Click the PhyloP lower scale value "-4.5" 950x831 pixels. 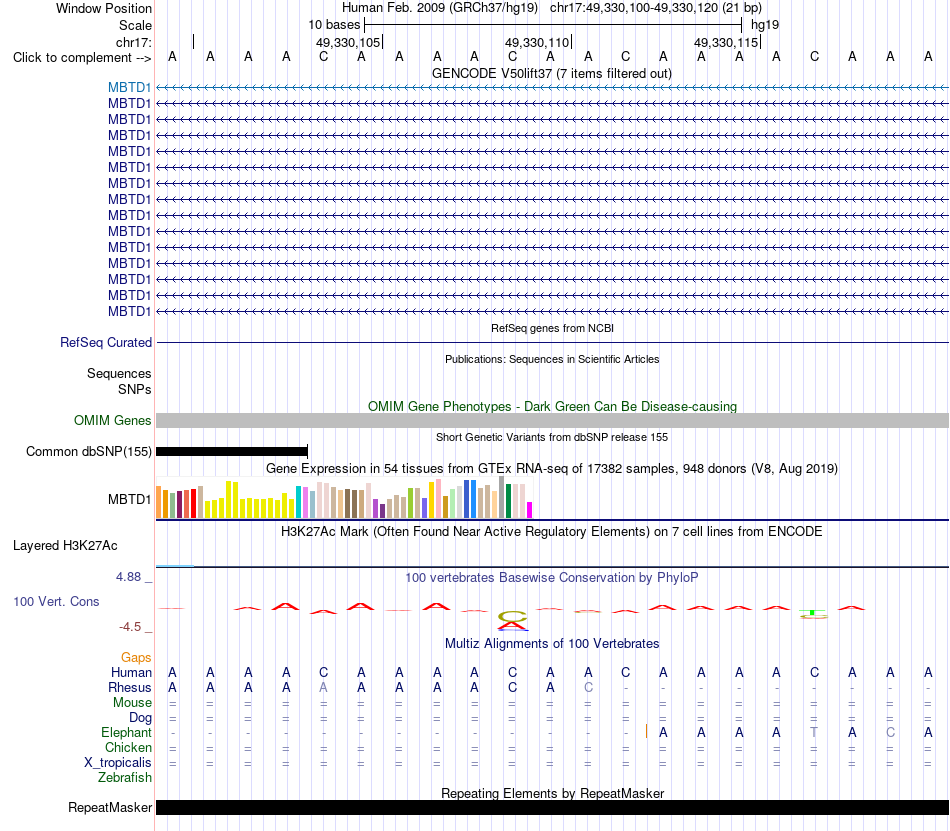click(x=130, y=626)
